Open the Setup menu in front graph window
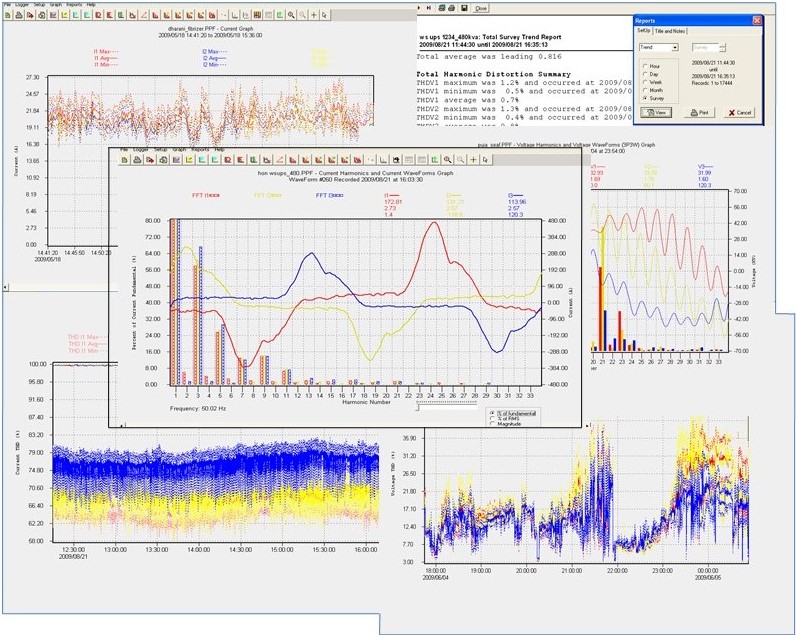The width and height of the screenshot is (796, 635). pos(160,150)
